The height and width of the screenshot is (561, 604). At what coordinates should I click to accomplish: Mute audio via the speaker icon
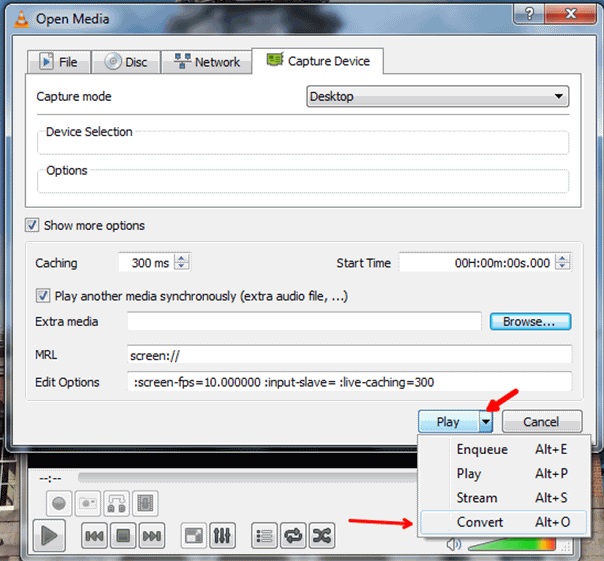pyautogui.click(x=454, y=544)
